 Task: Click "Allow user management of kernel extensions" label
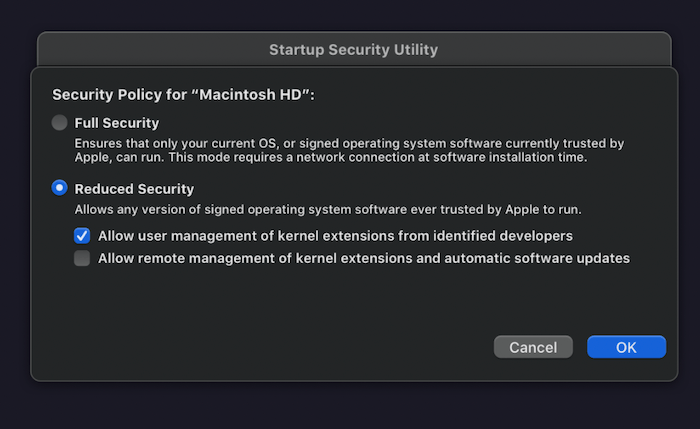pyautogui.click(x=335, y=236)
